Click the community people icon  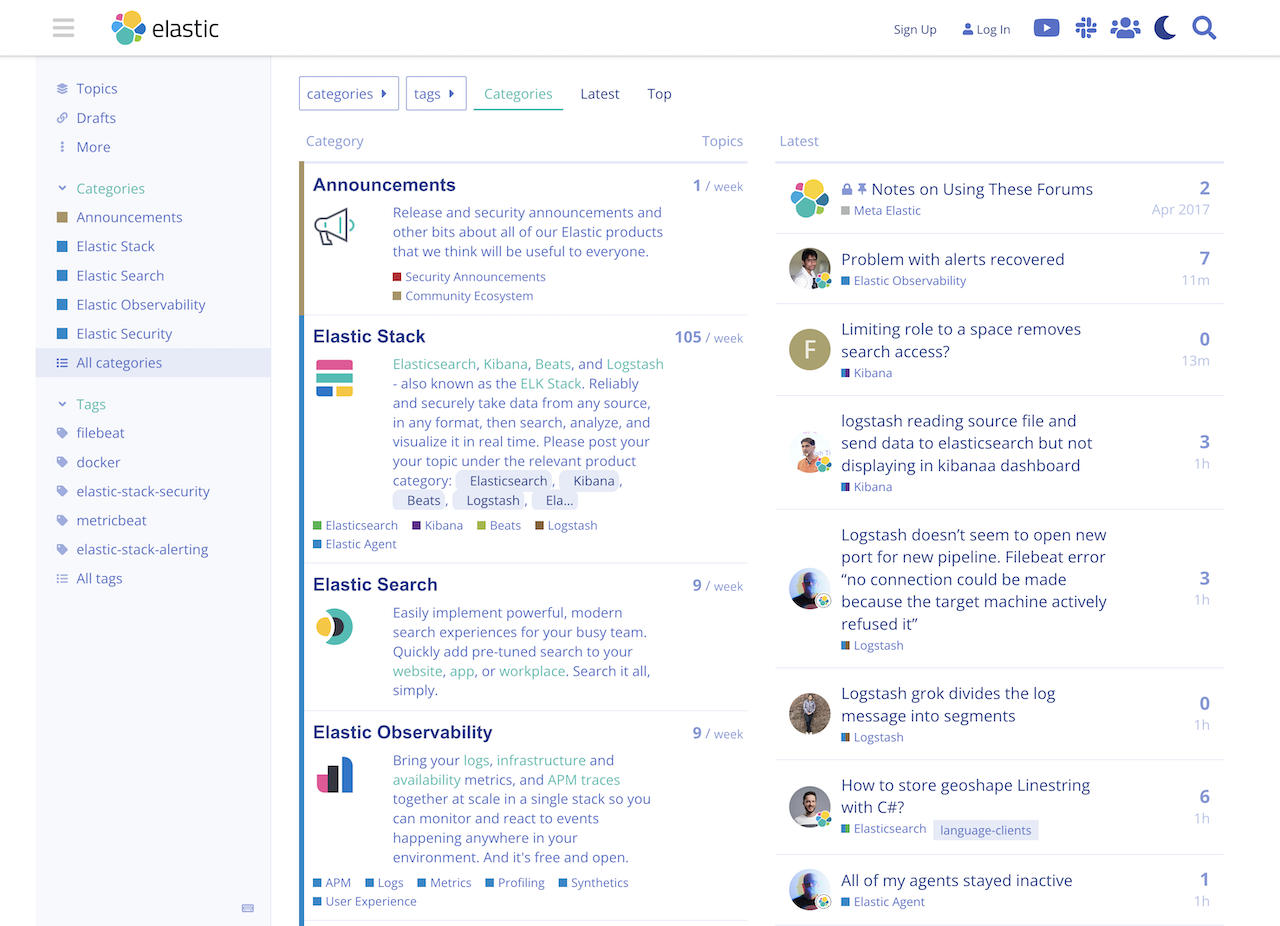(x=1125, y=28)
